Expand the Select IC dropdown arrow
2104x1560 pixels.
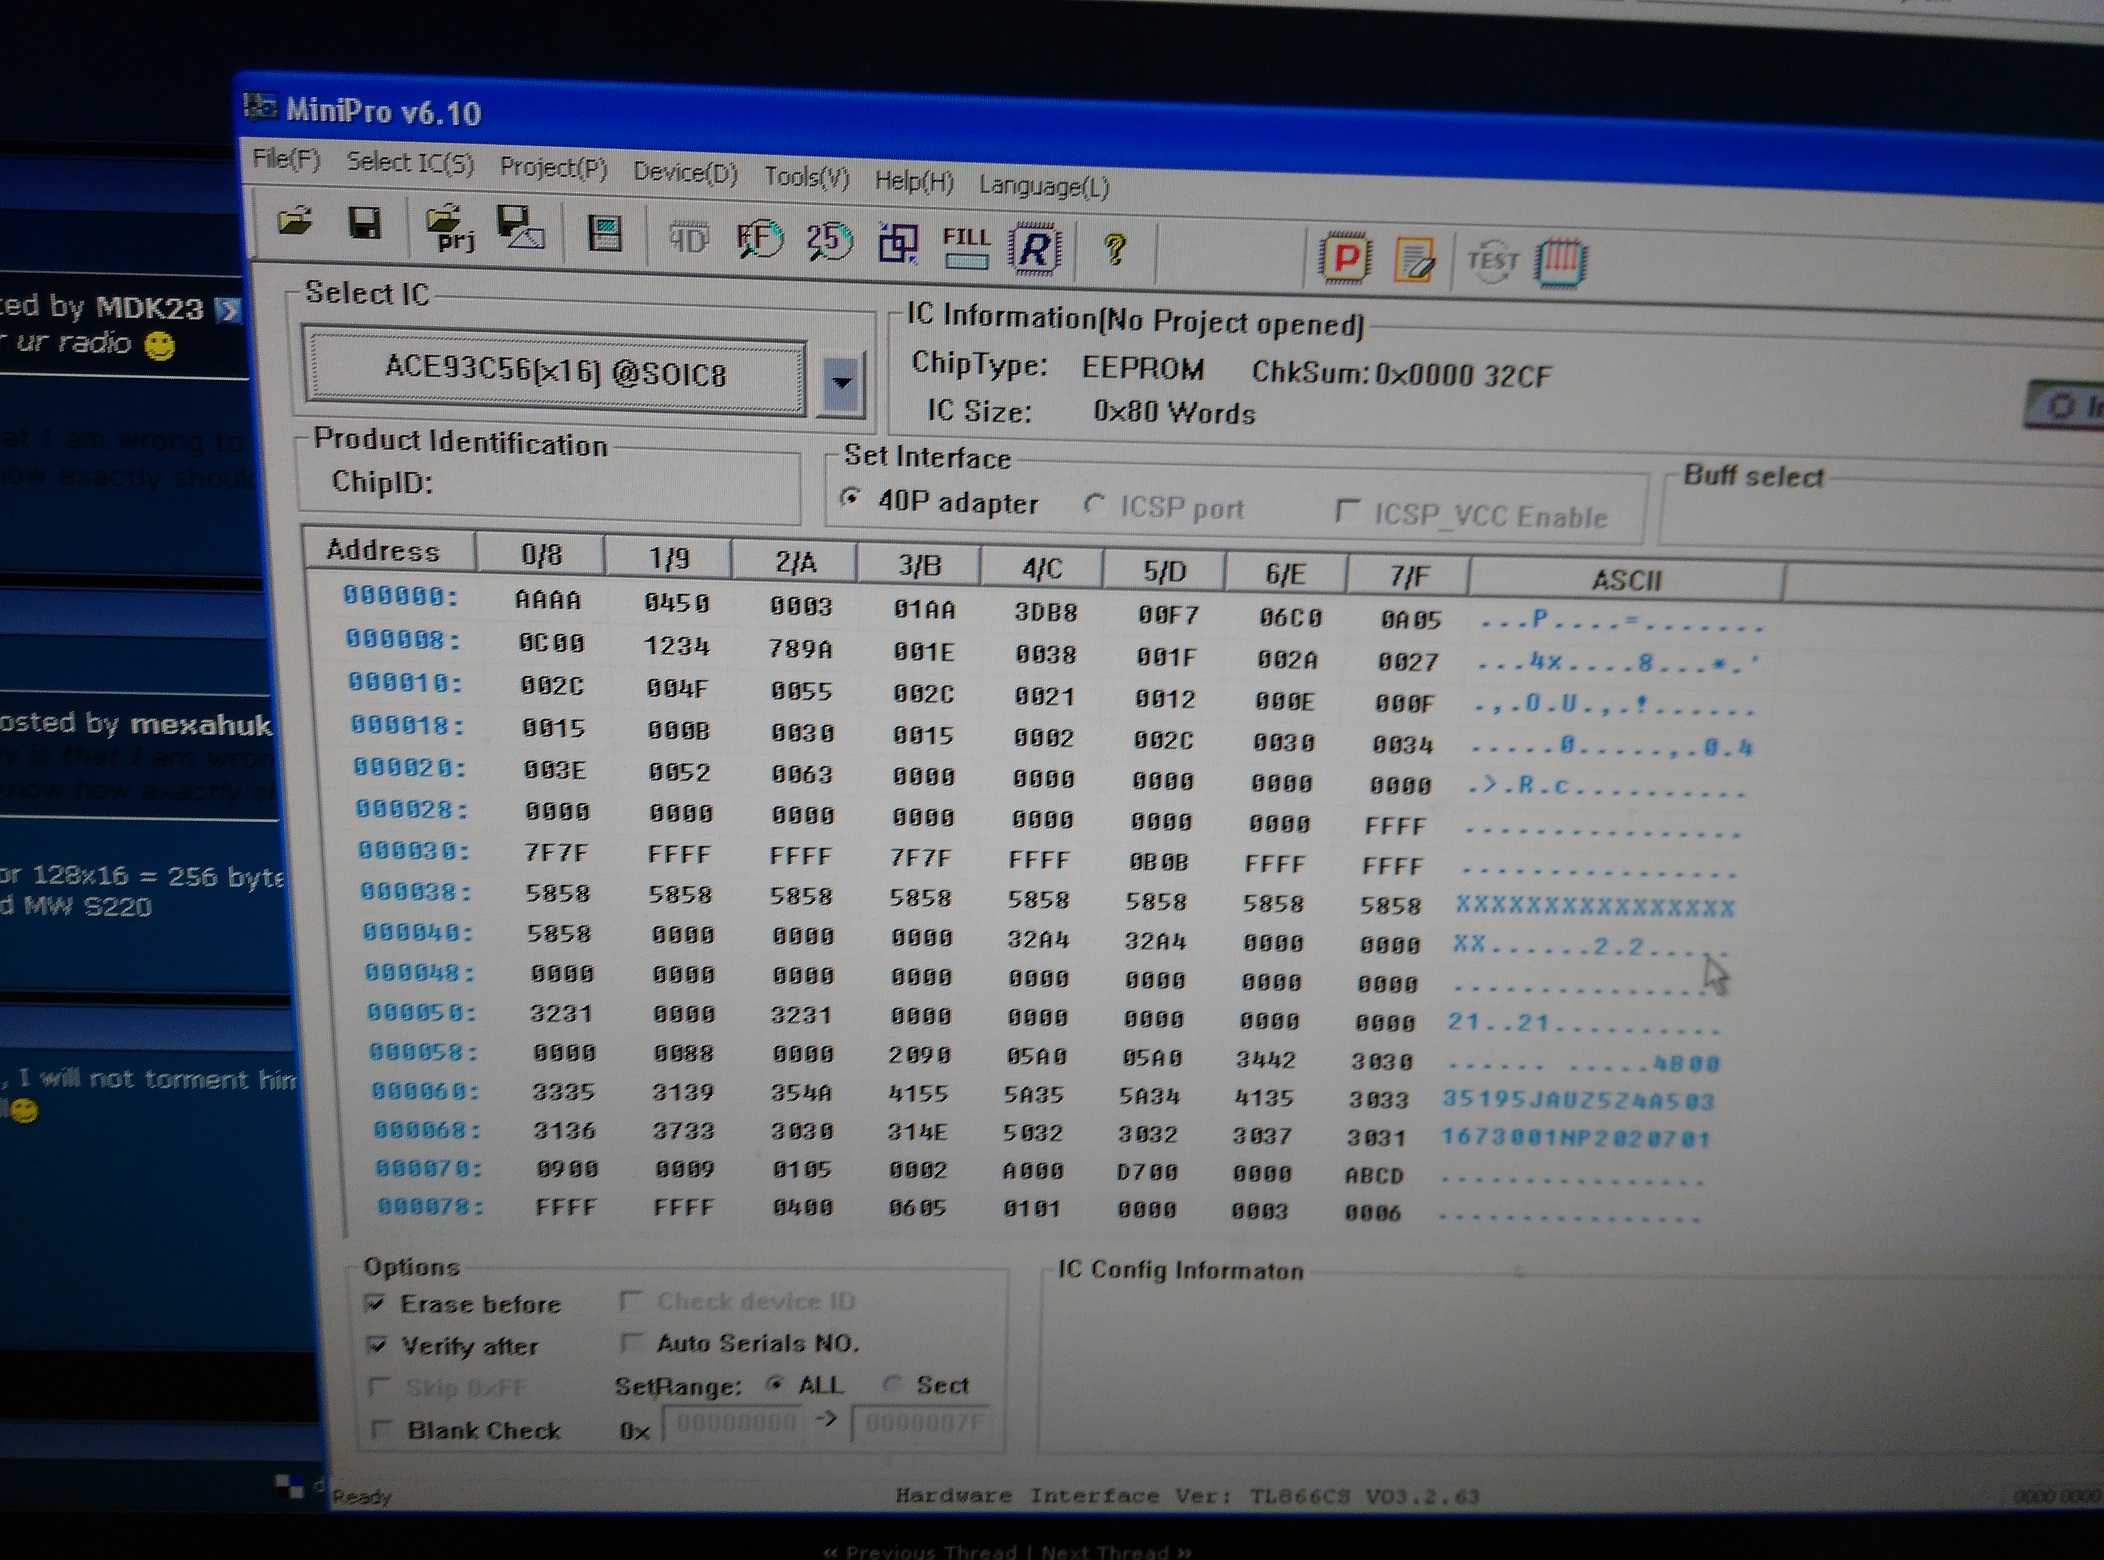841,383
